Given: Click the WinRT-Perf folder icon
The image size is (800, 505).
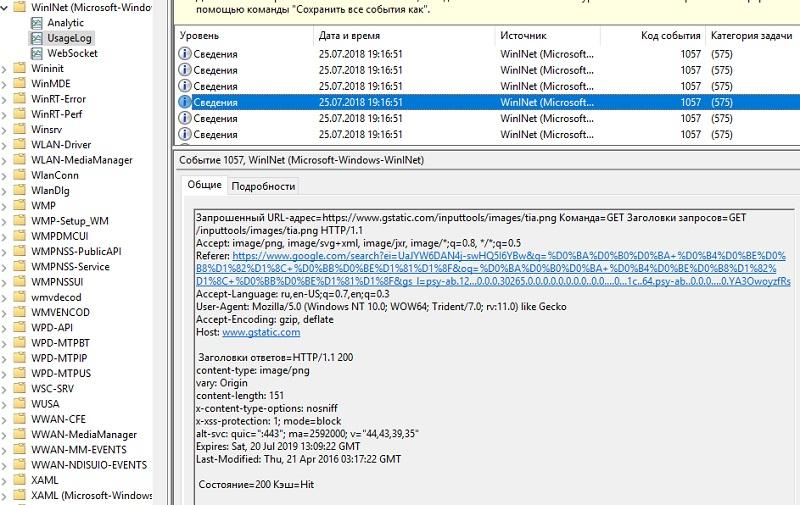Looking at the screenshot, I should pyautogui.click(x=19, y=114).
